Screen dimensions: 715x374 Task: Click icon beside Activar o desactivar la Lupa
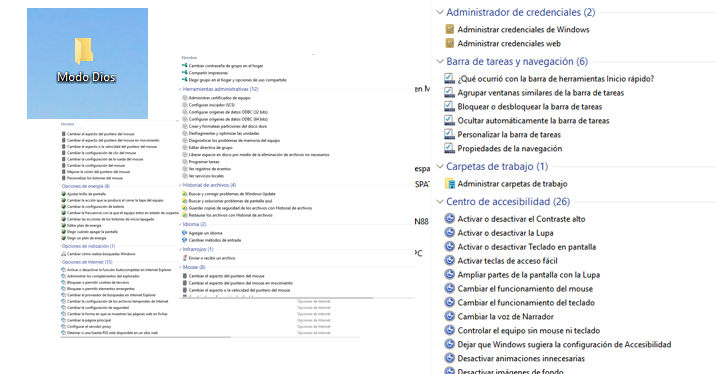[x=450, y=233]
